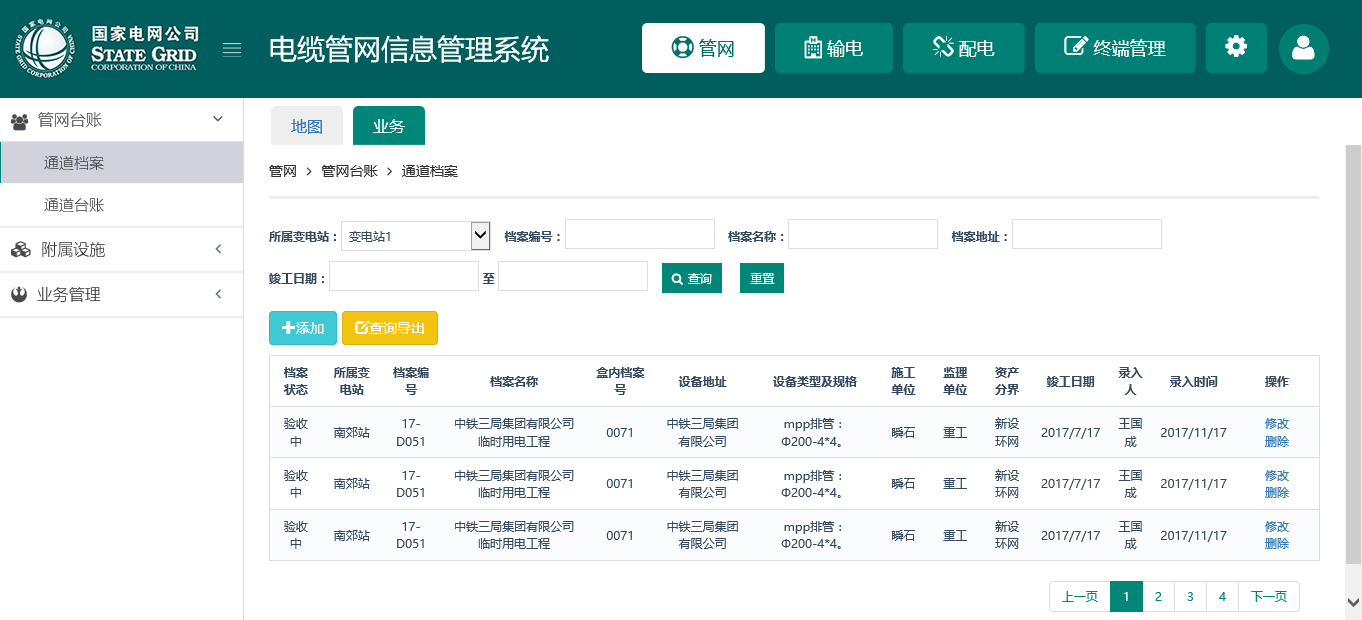The height and width of the screenshot is (620, 1362).
Task: Go to pagination page 4
Action: pyautogui.click(x=1222, y=597)
